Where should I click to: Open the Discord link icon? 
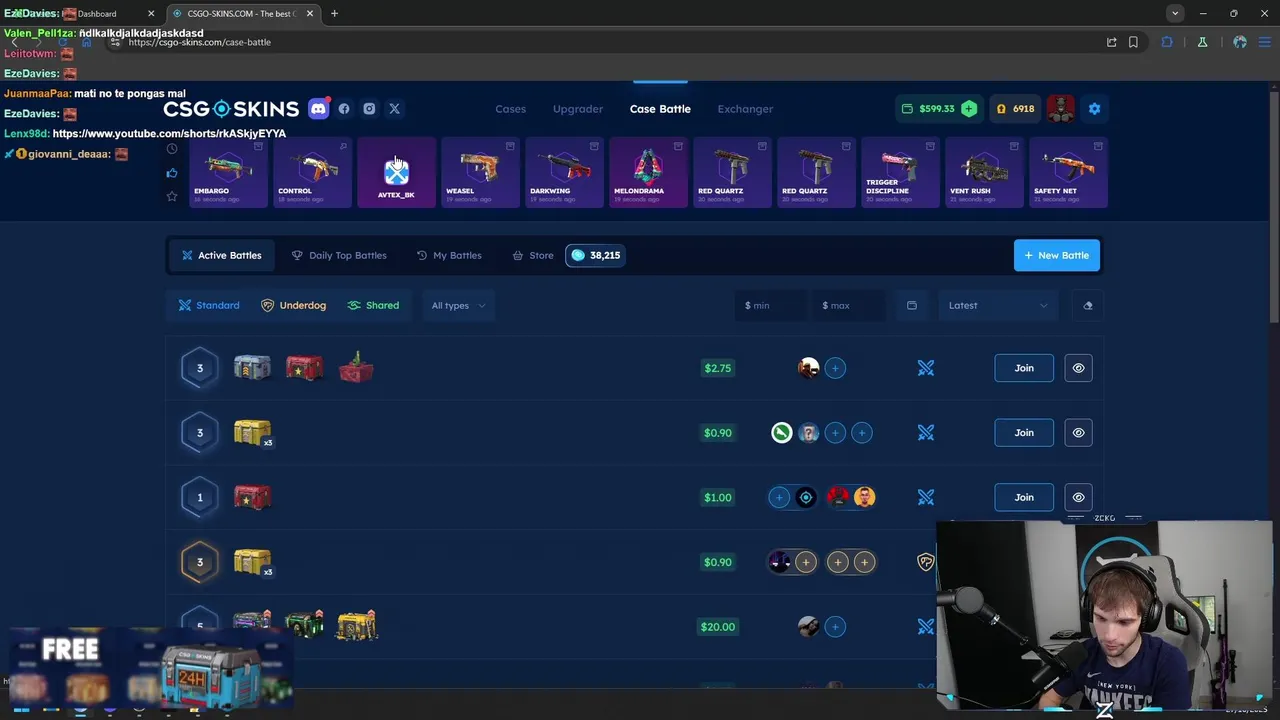[x=318, y=109]
